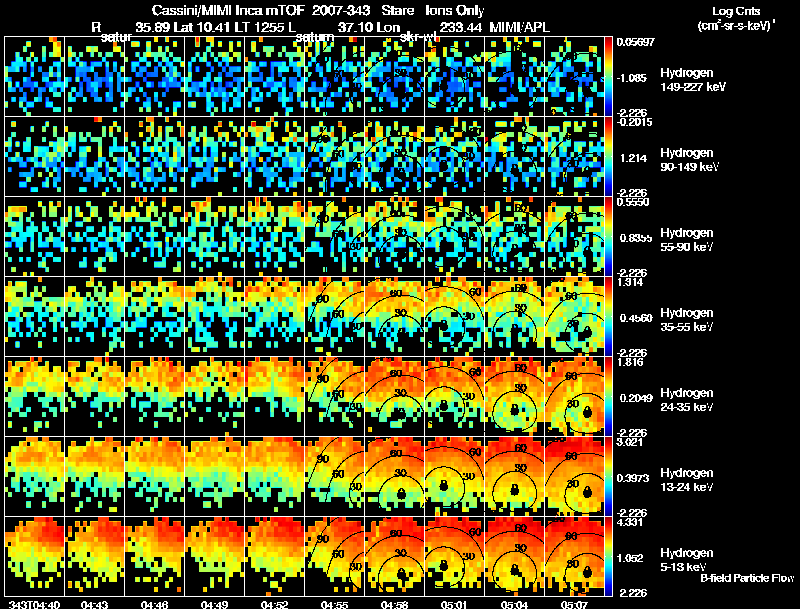Viewport: 800px width, 609px height.
Task: Open the 13-24 keV image panel at 04:52
Action: 274,476
